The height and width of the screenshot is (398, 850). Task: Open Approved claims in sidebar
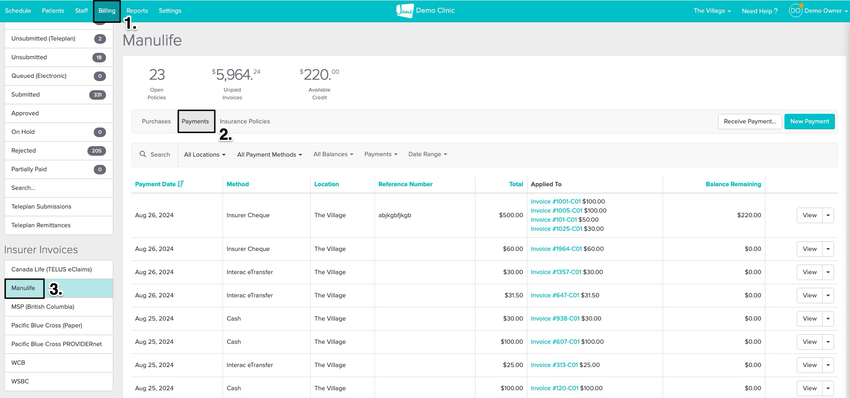tap(59, 113)
